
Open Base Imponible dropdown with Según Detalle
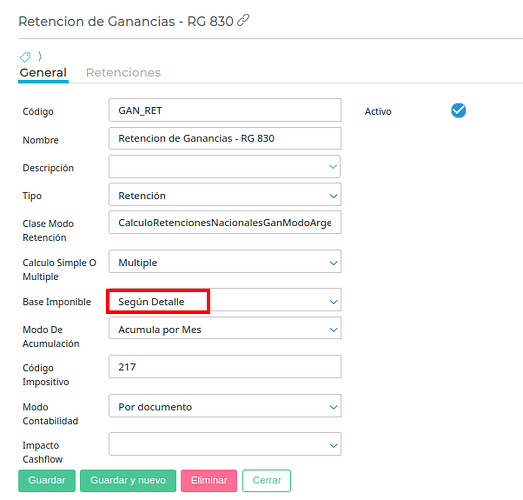[225, 300]
